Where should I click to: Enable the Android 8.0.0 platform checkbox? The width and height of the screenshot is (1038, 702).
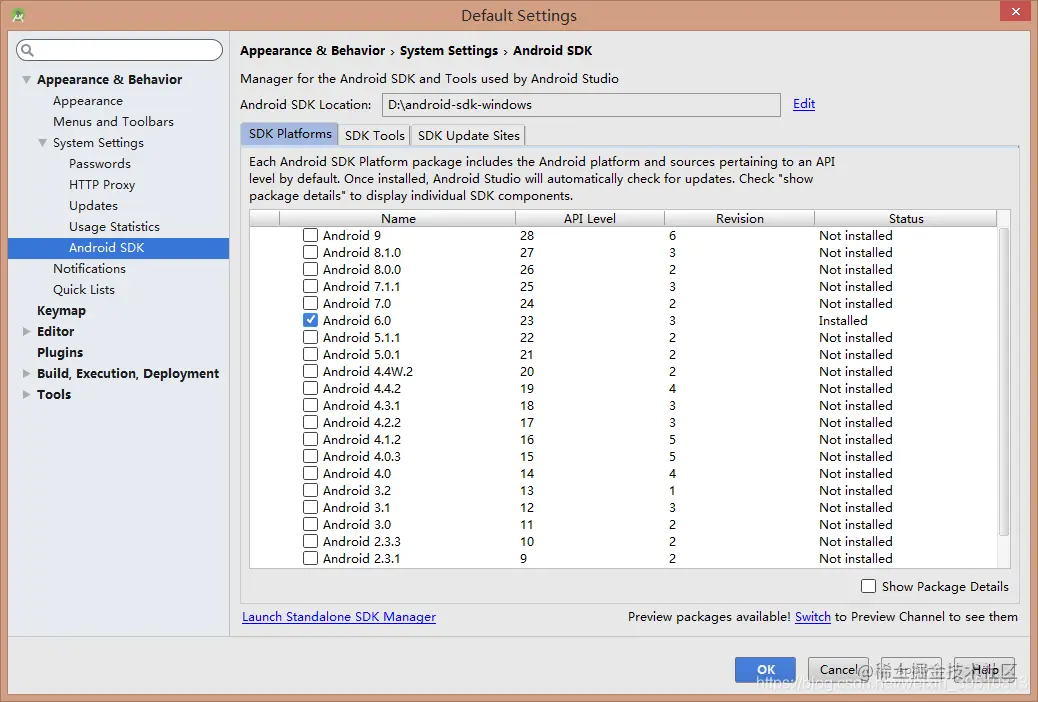pos(310,270)
